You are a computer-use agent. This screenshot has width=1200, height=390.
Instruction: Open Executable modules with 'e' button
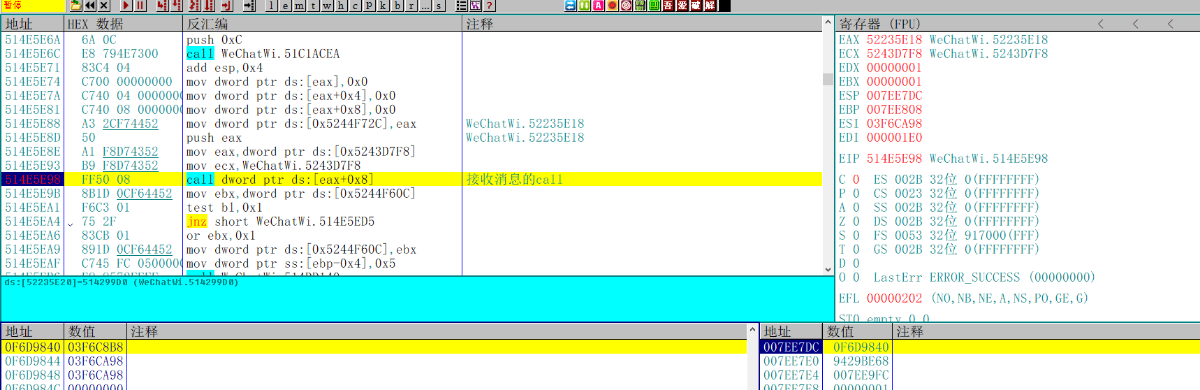click(x=285, y=5)
